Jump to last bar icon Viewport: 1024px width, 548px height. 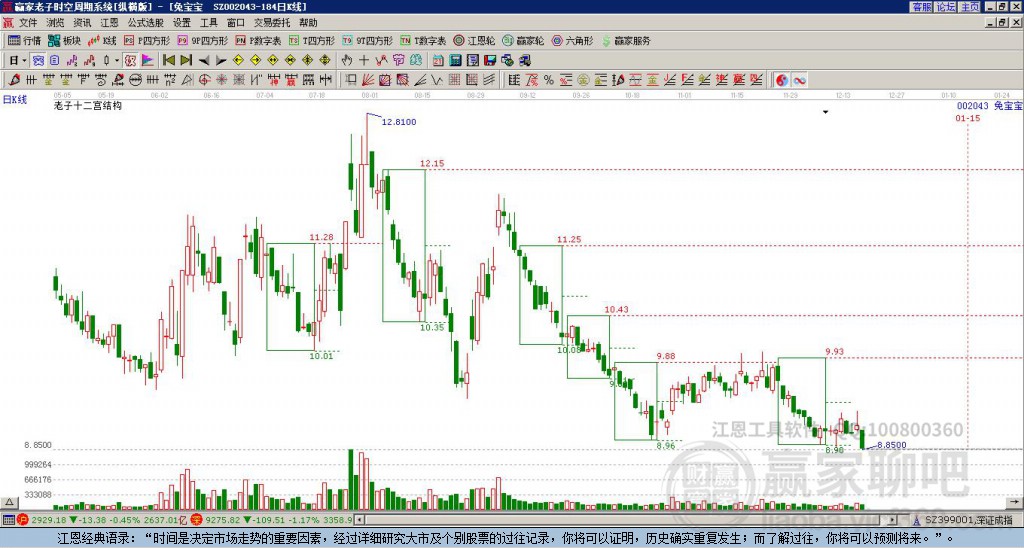[186, 61]
